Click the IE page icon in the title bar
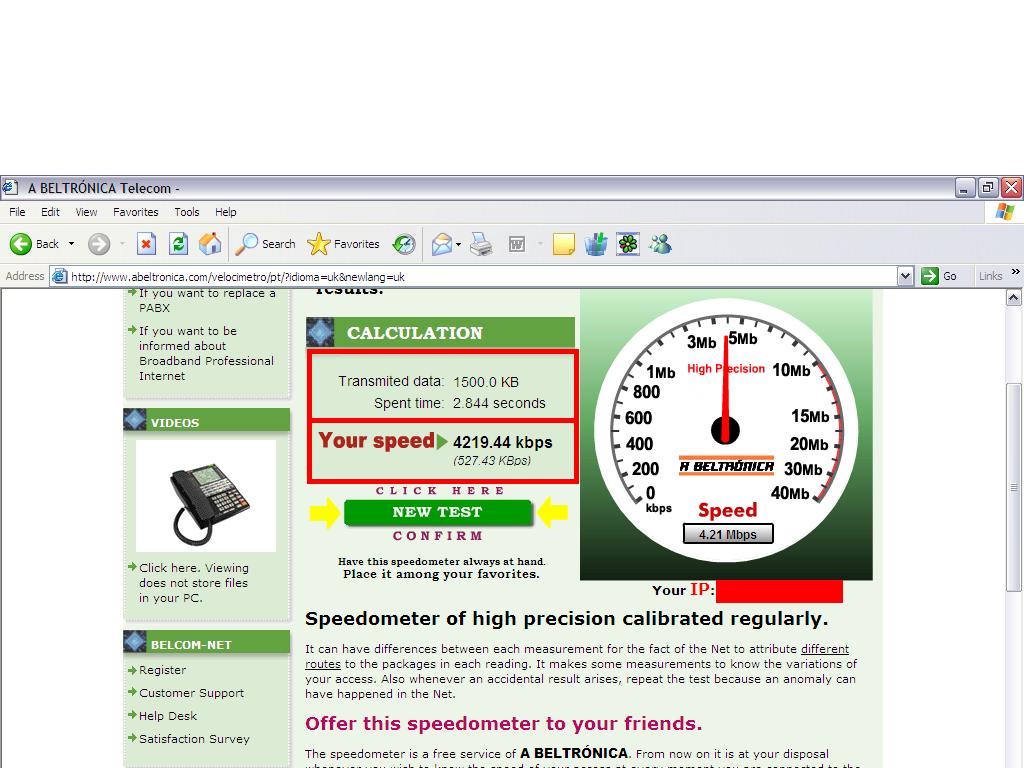Image resolution: width=1024 pixels, height=768 pixels. [10, 187]
